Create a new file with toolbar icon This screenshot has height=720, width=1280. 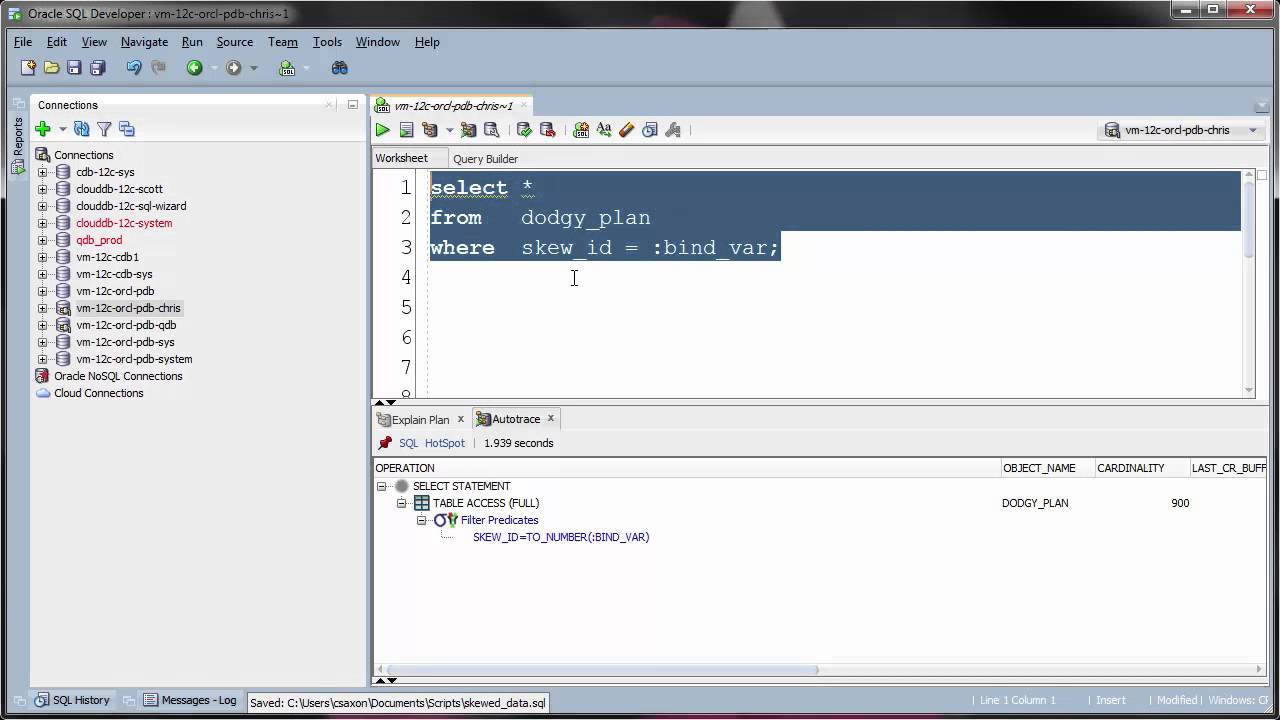(28, 68)
